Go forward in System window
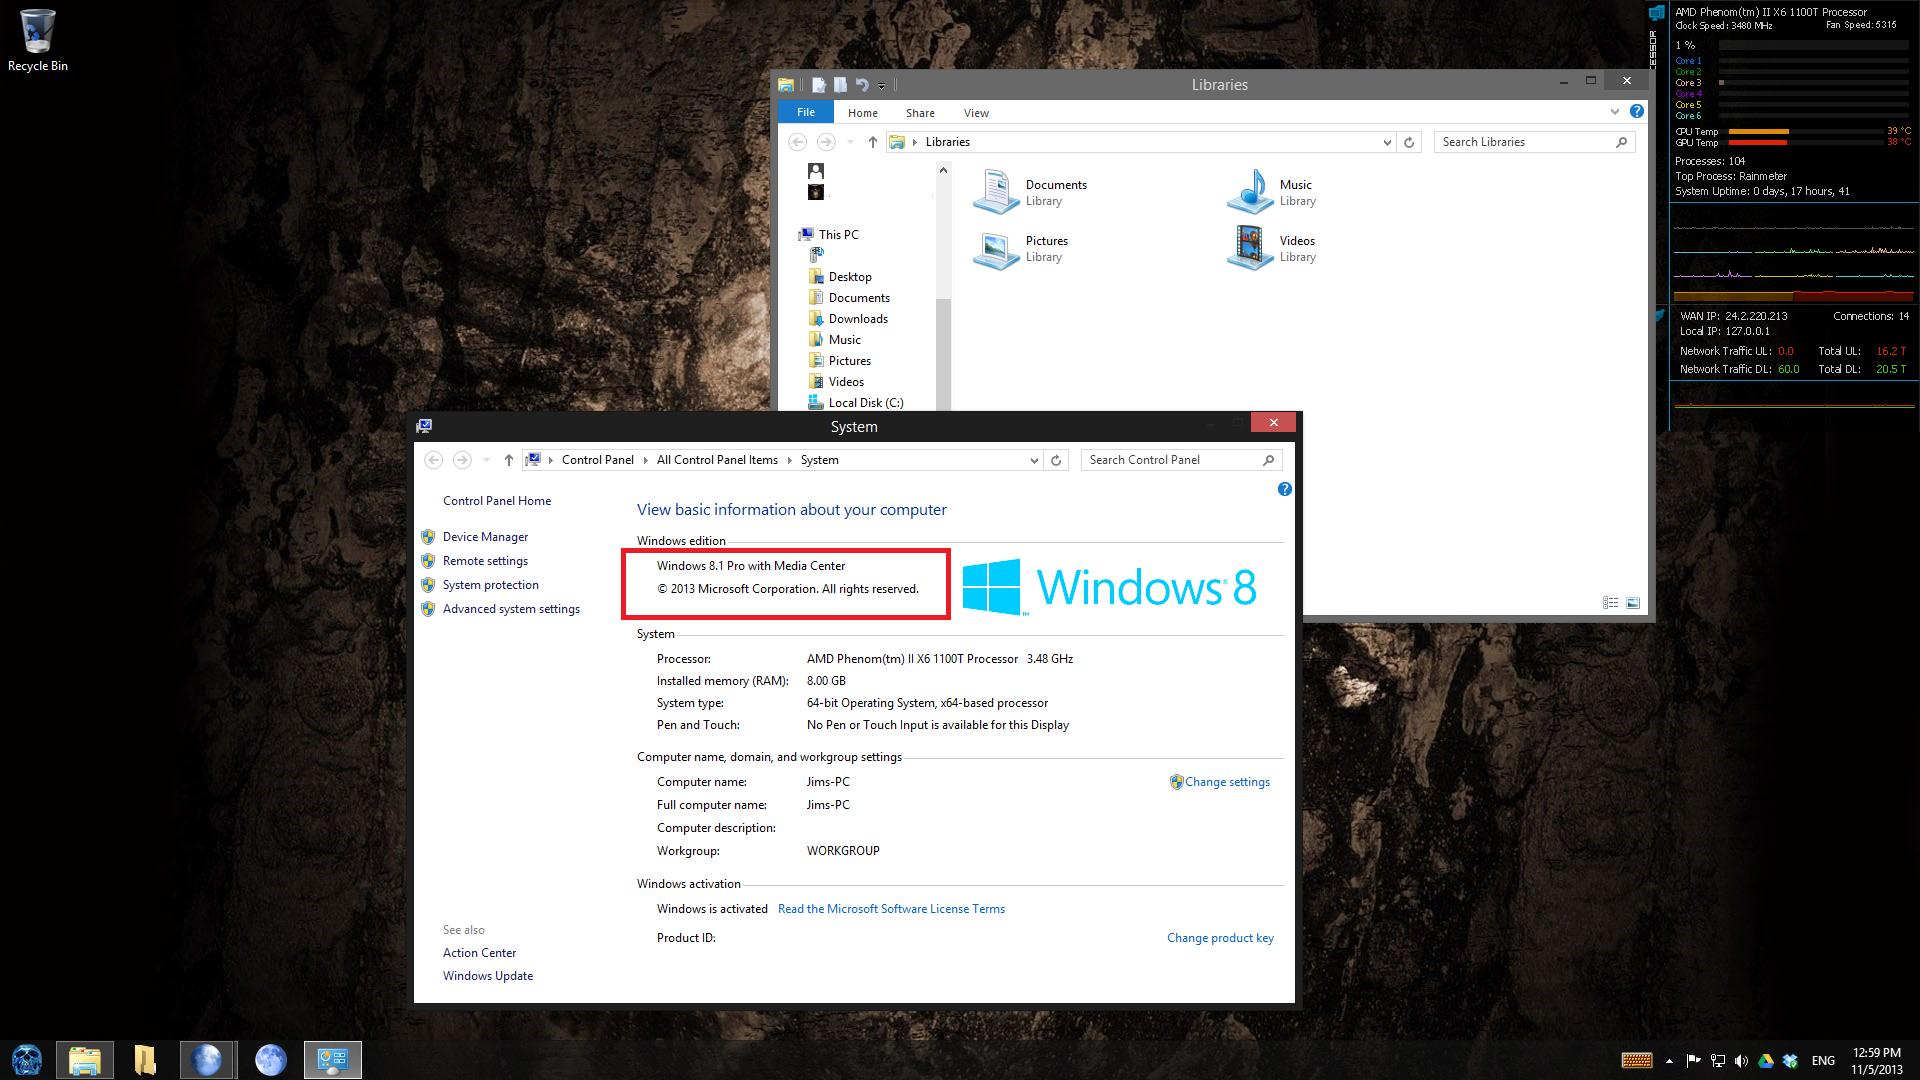The image size is (1920, 1080). (461, 460)
